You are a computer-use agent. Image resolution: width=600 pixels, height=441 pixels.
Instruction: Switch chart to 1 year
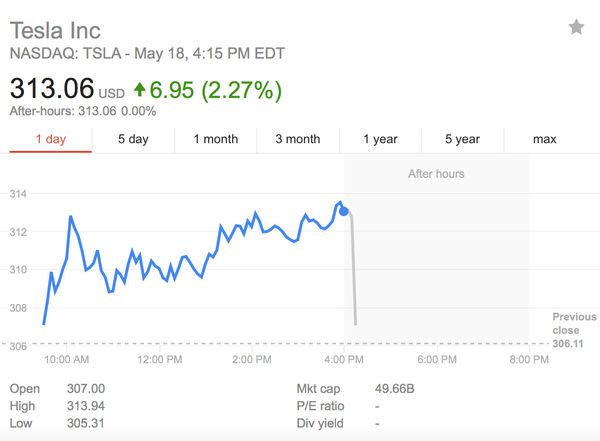pos(380,140)
